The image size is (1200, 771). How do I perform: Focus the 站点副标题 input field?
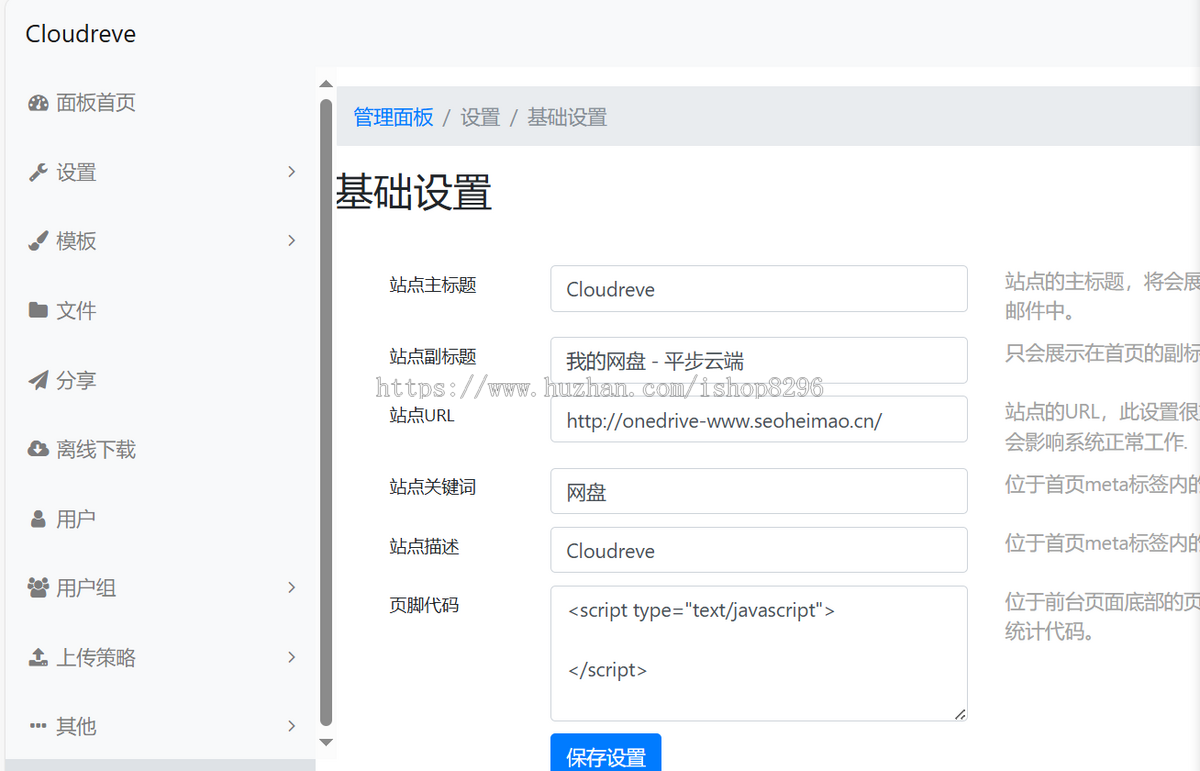(x=759, y=360)
